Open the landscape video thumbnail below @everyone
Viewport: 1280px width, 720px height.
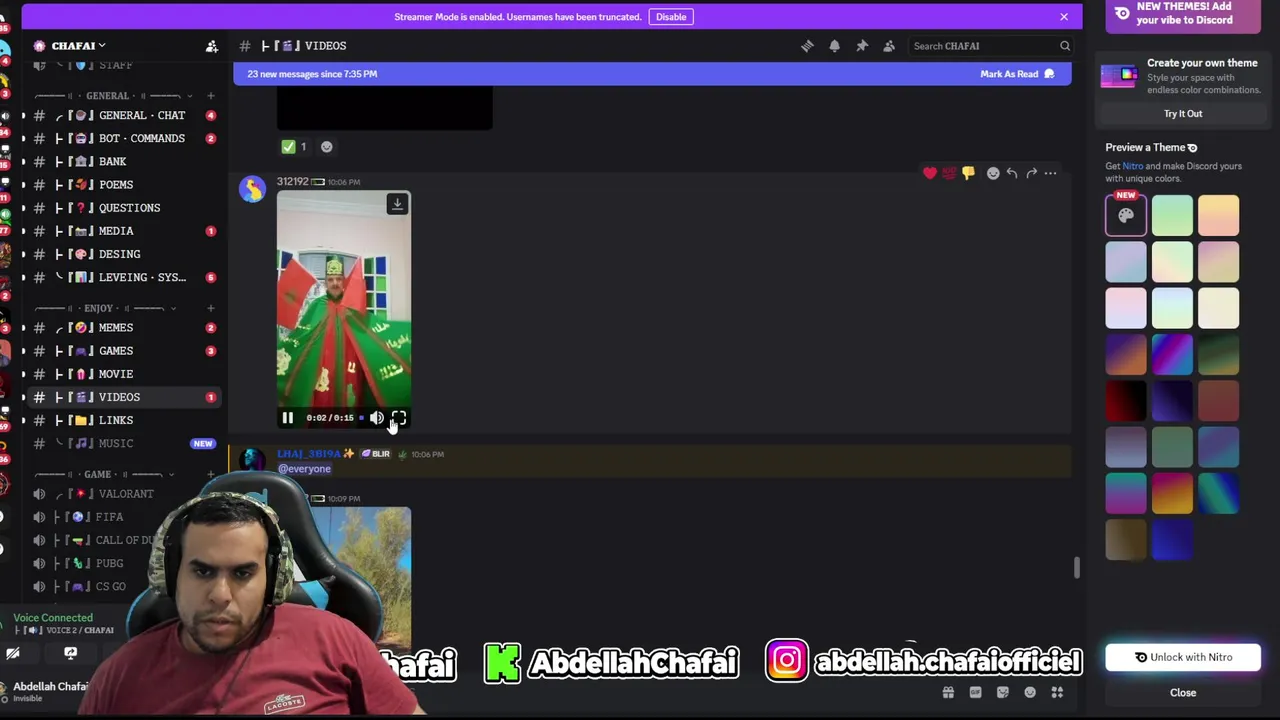344,578
